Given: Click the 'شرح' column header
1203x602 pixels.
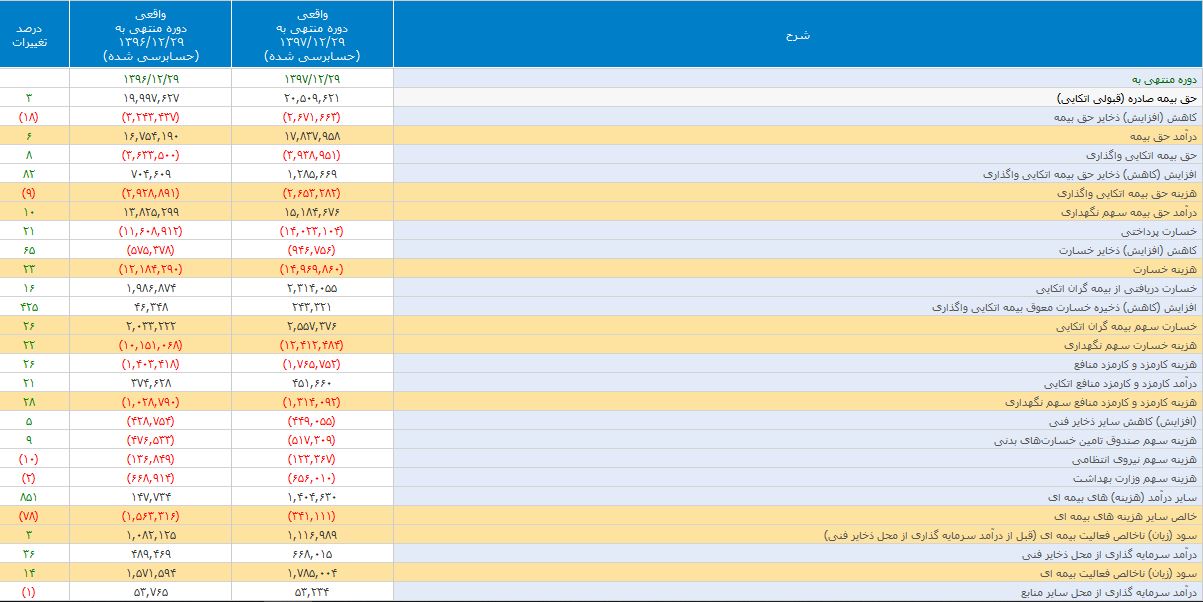Looking at the screenshot, I should 797,35.
